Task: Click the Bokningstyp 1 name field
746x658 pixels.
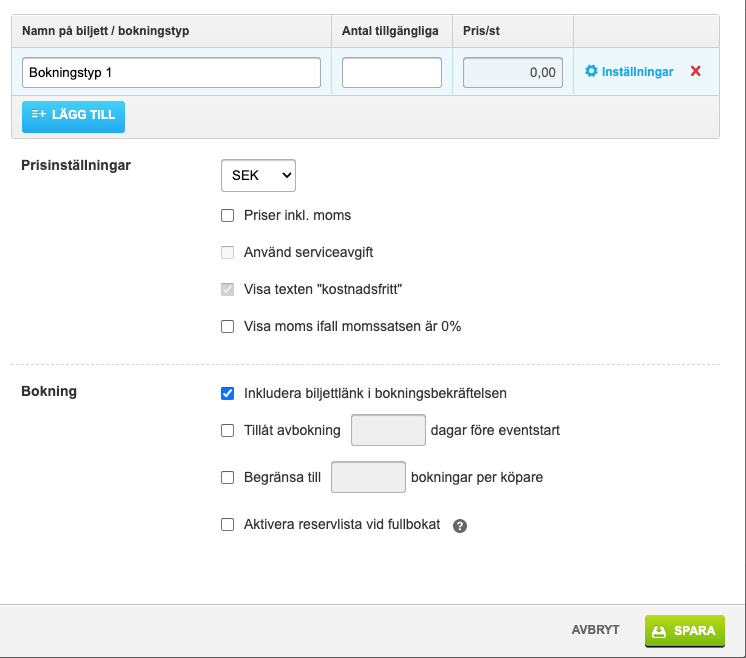Action: [x=171, y=73]
